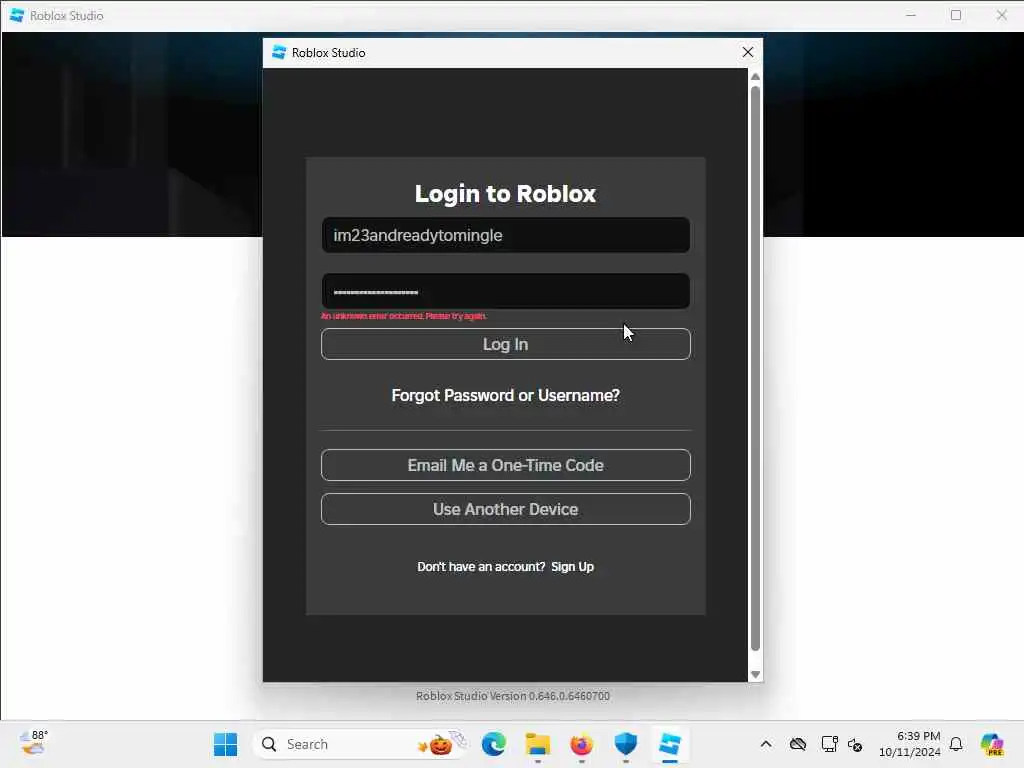Image resolution: width=1024 pixels, height=768 pixels.
Task: Click the red unknown error message text
Action: [404, 316]
